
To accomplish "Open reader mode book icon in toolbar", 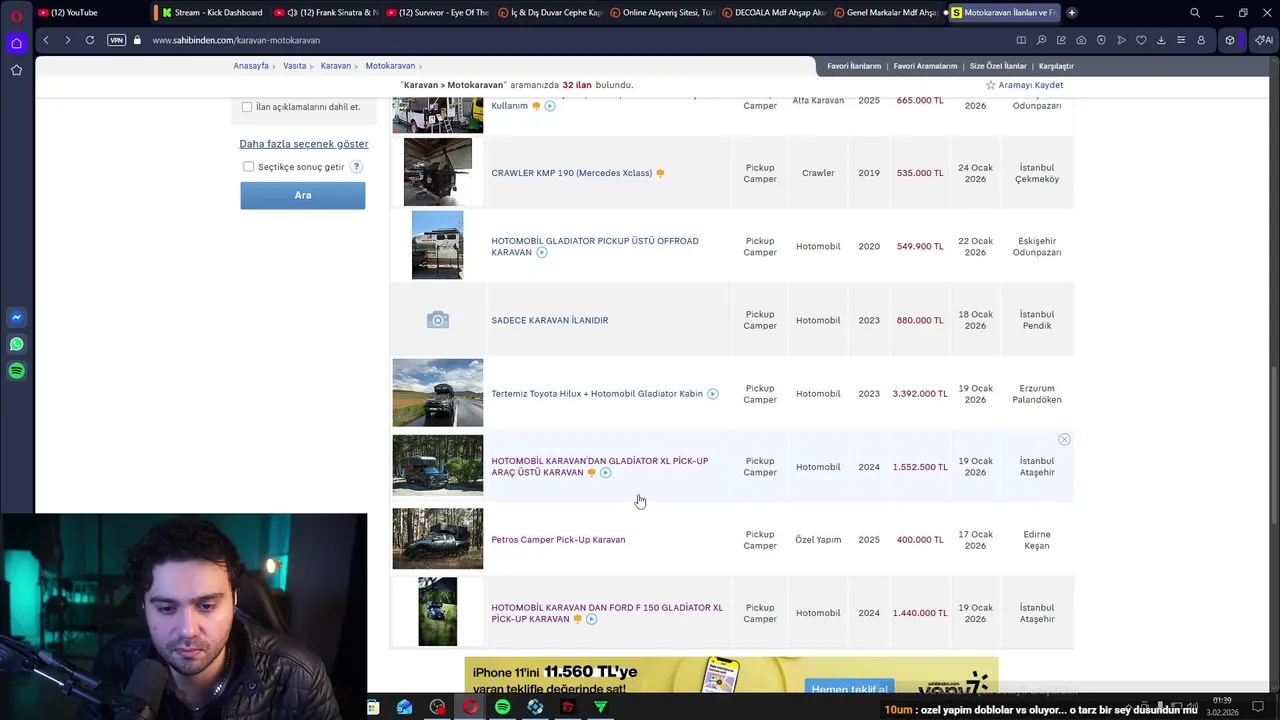I will (x=1021, y=40).
